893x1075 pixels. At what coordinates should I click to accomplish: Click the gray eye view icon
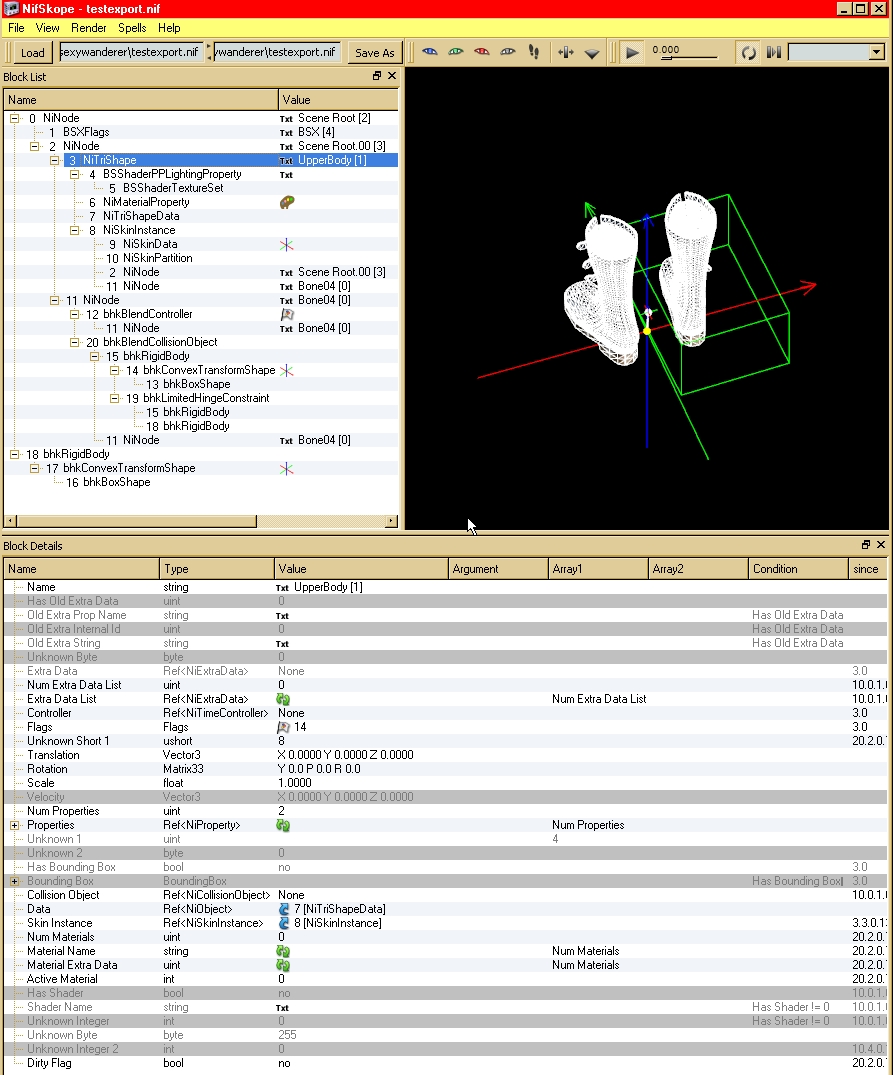click(508, 52)
